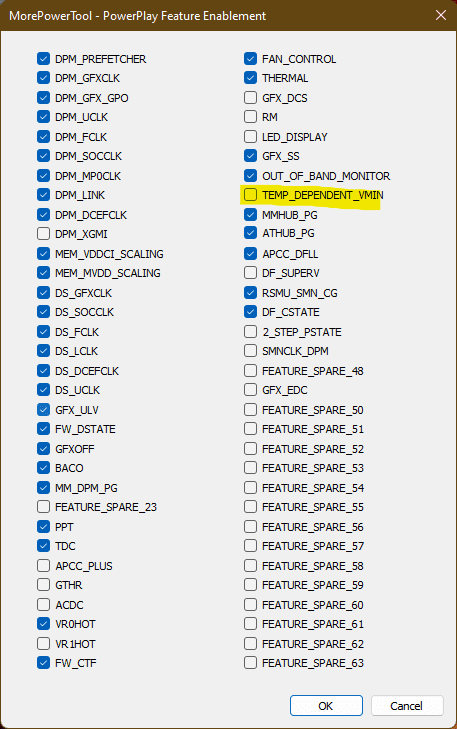457x729 pixels.
Task: Check the RM checkbox
Action: click(x=250, y=117)
